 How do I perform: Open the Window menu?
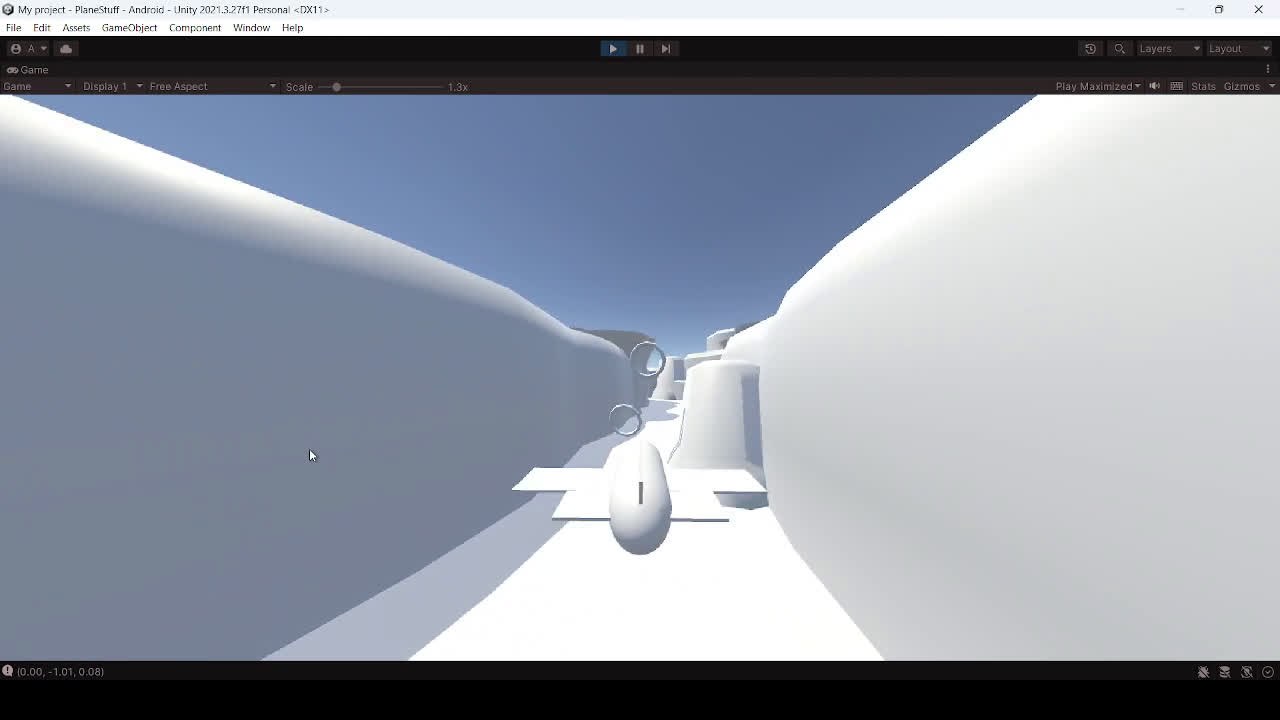coord(251,28)
